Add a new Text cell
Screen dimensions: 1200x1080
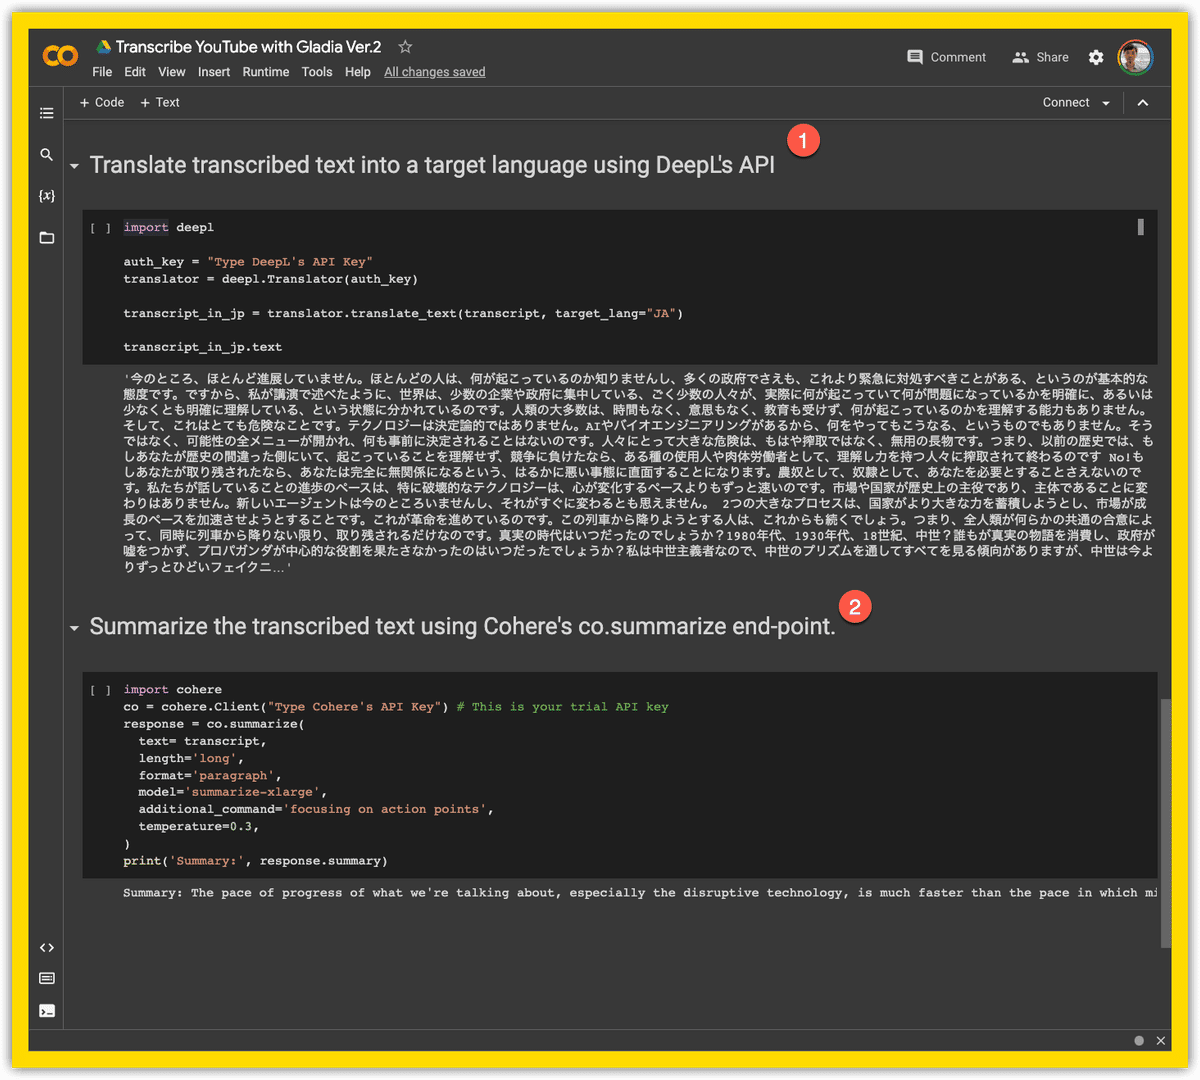coord(160,102)
